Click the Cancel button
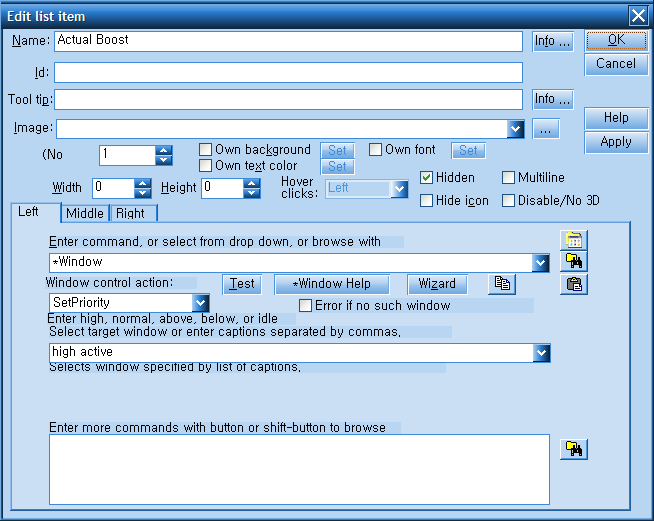This screenshot has width=654, height=521. click(616, 64)
